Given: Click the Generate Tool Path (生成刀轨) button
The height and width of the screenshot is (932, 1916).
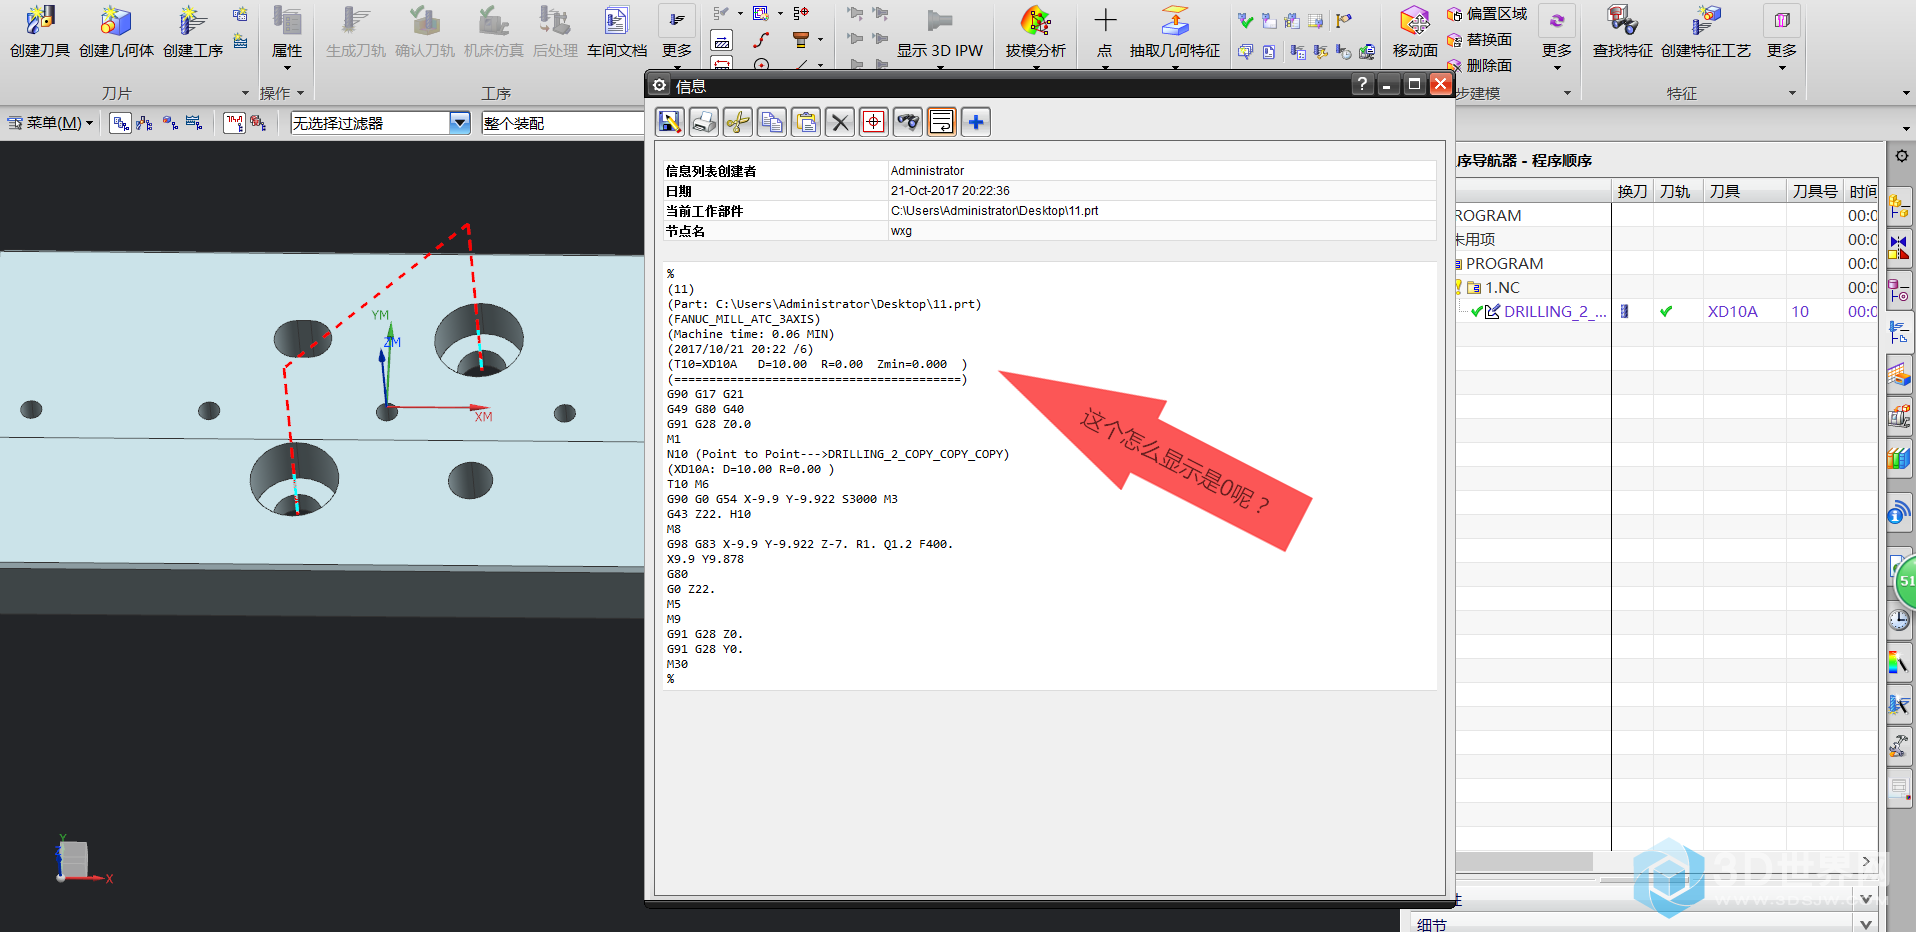Looking at the screenshot, I should click(355, 33).
